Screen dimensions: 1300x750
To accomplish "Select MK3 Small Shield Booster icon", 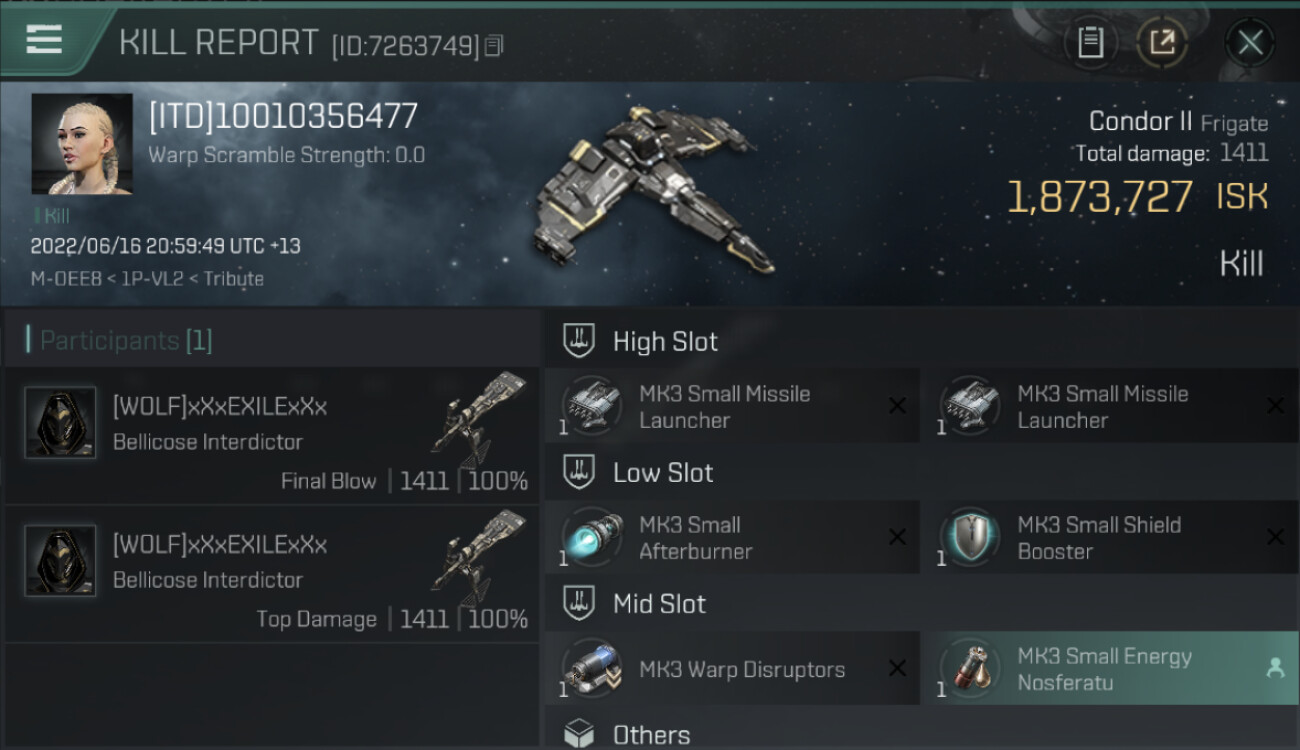I will 969,537.
